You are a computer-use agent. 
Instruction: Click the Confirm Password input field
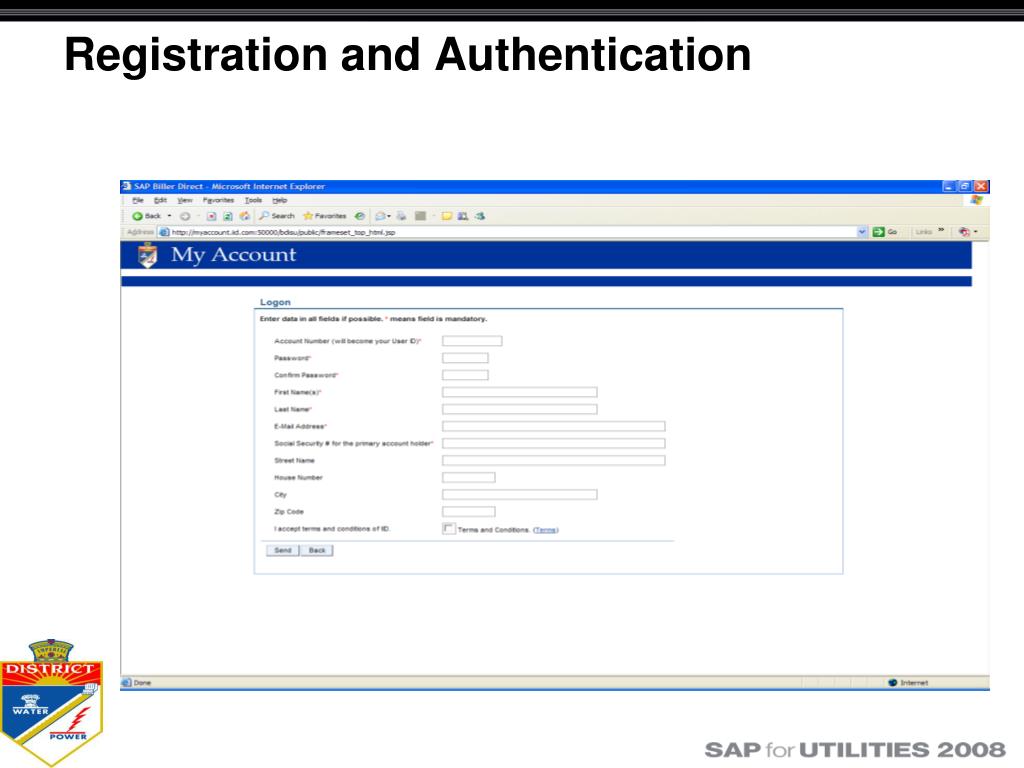tap(465, 375)
